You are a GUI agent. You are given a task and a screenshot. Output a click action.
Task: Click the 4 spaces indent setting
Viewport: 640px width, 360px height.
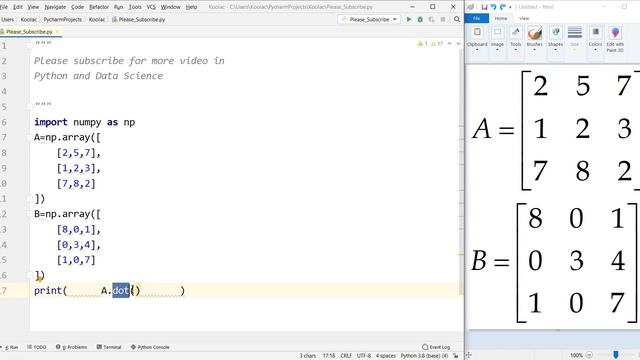point(386,356)
